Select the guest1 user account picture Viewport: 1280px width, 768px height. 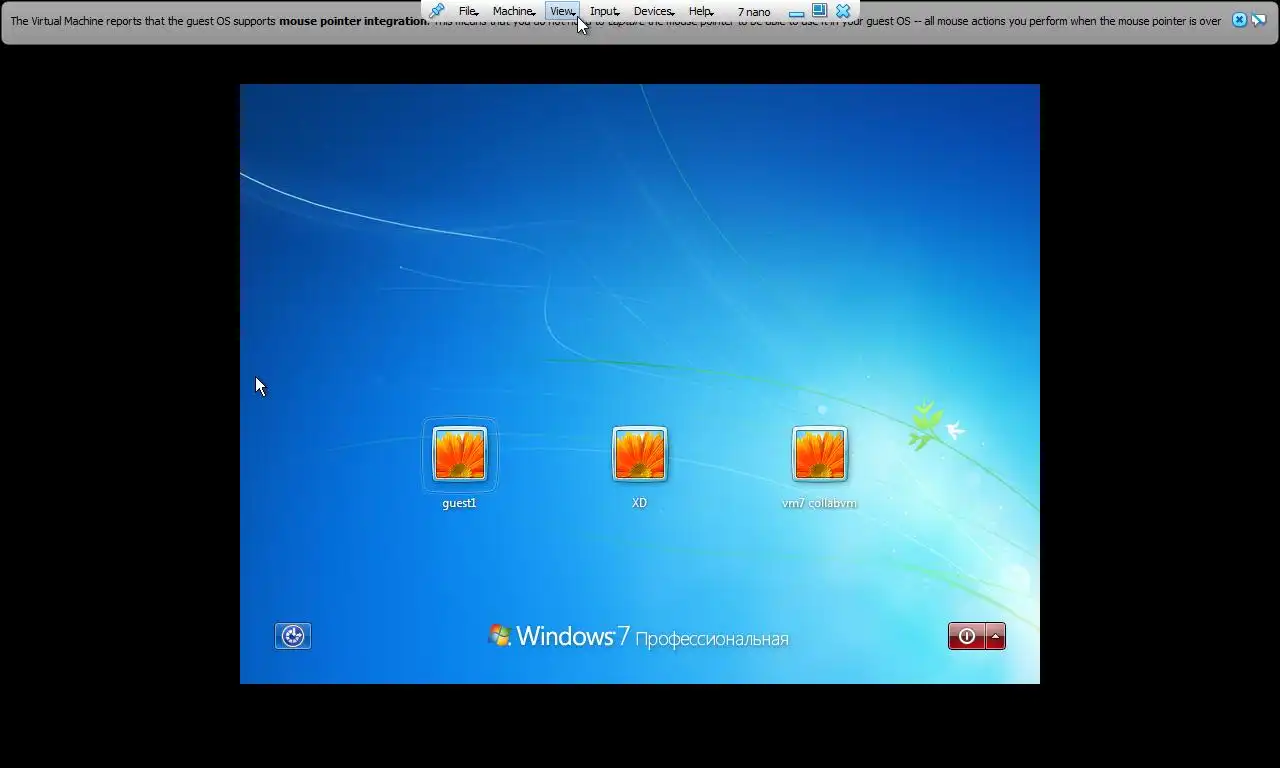click(x=460, y=454)
